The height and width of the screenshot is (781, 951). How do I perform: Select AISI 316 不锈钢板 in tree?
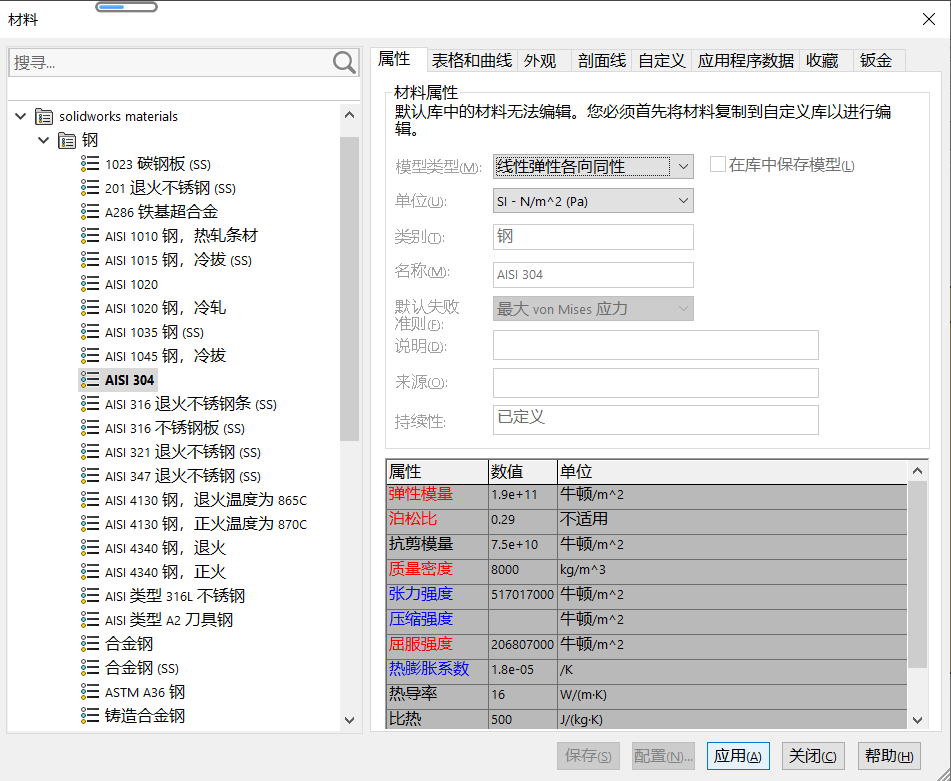pos(175,428)
